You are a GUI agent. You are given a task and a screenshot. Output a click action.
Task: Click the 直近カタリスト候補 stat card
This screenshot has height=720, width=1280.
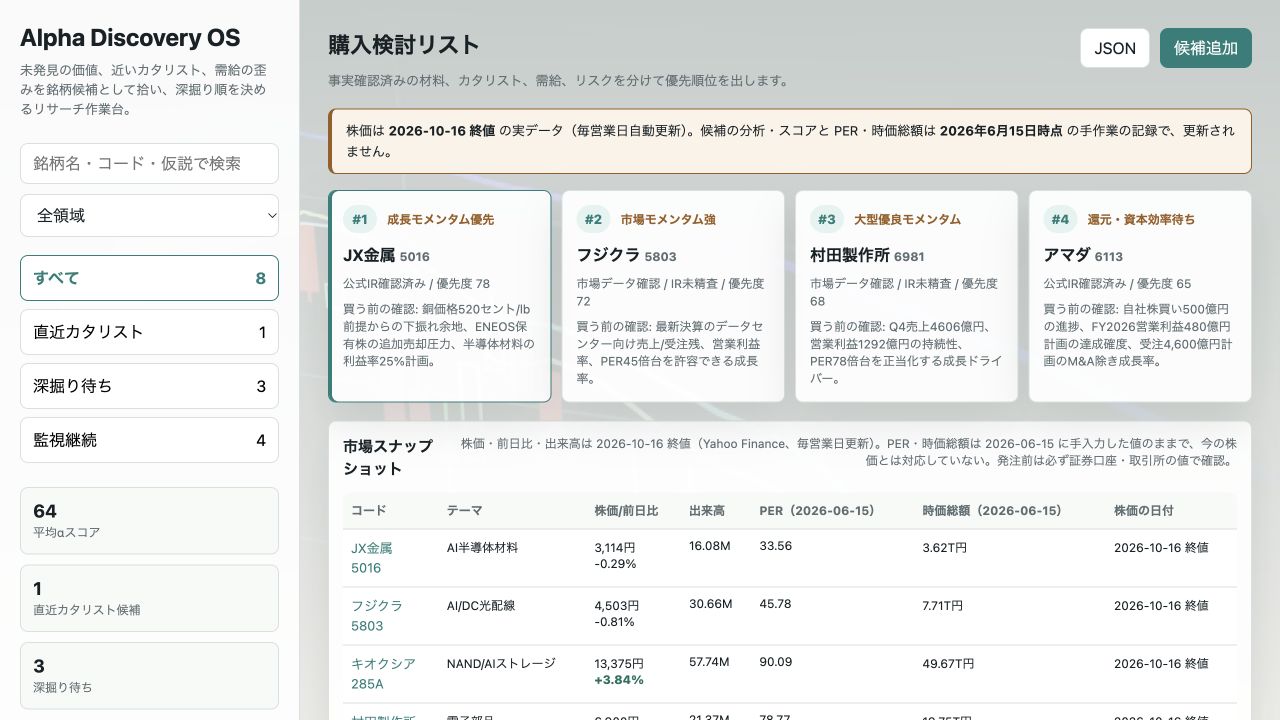click(x=149, y=598)
